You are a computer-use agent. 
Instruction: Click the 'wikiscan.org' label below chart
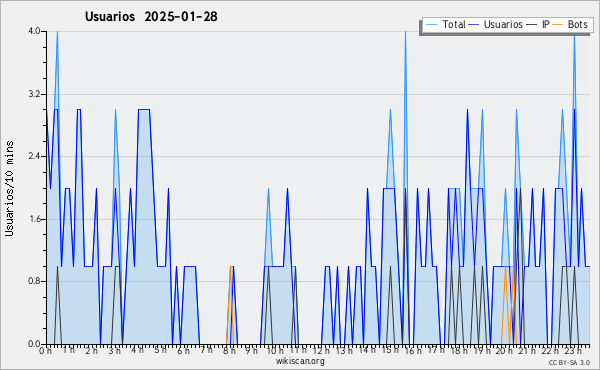[x=300, y=361]
